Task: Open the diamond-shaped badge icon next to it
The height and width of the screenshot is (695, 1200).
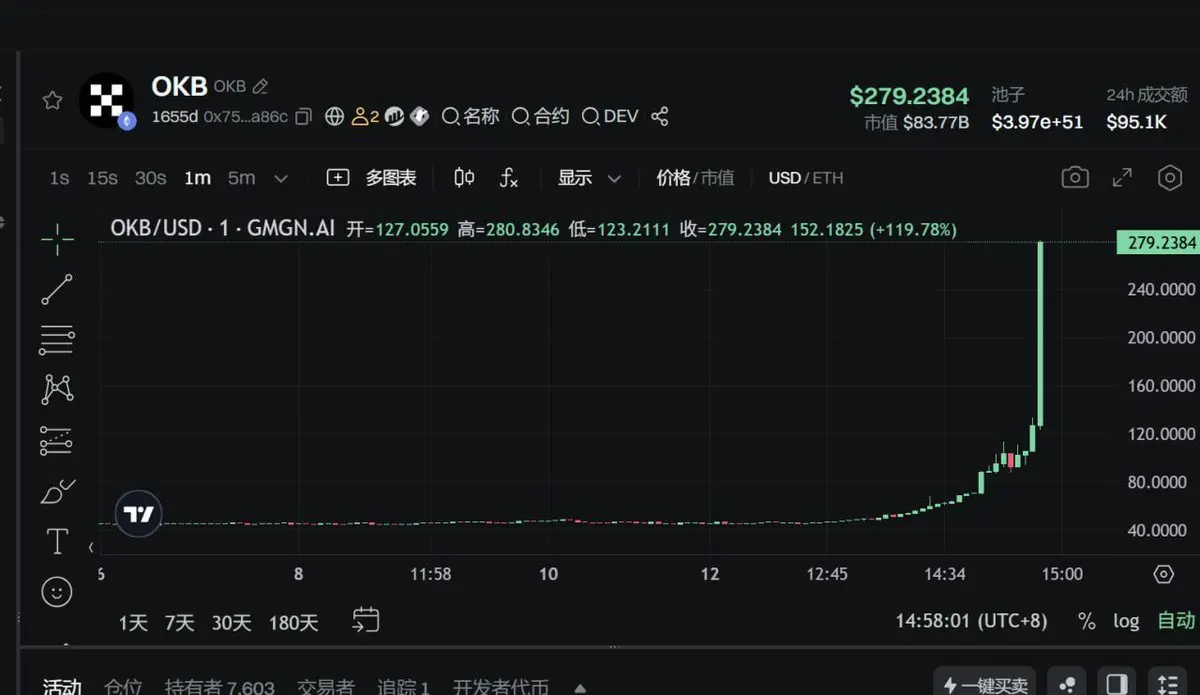Action: tap(420, 117)
